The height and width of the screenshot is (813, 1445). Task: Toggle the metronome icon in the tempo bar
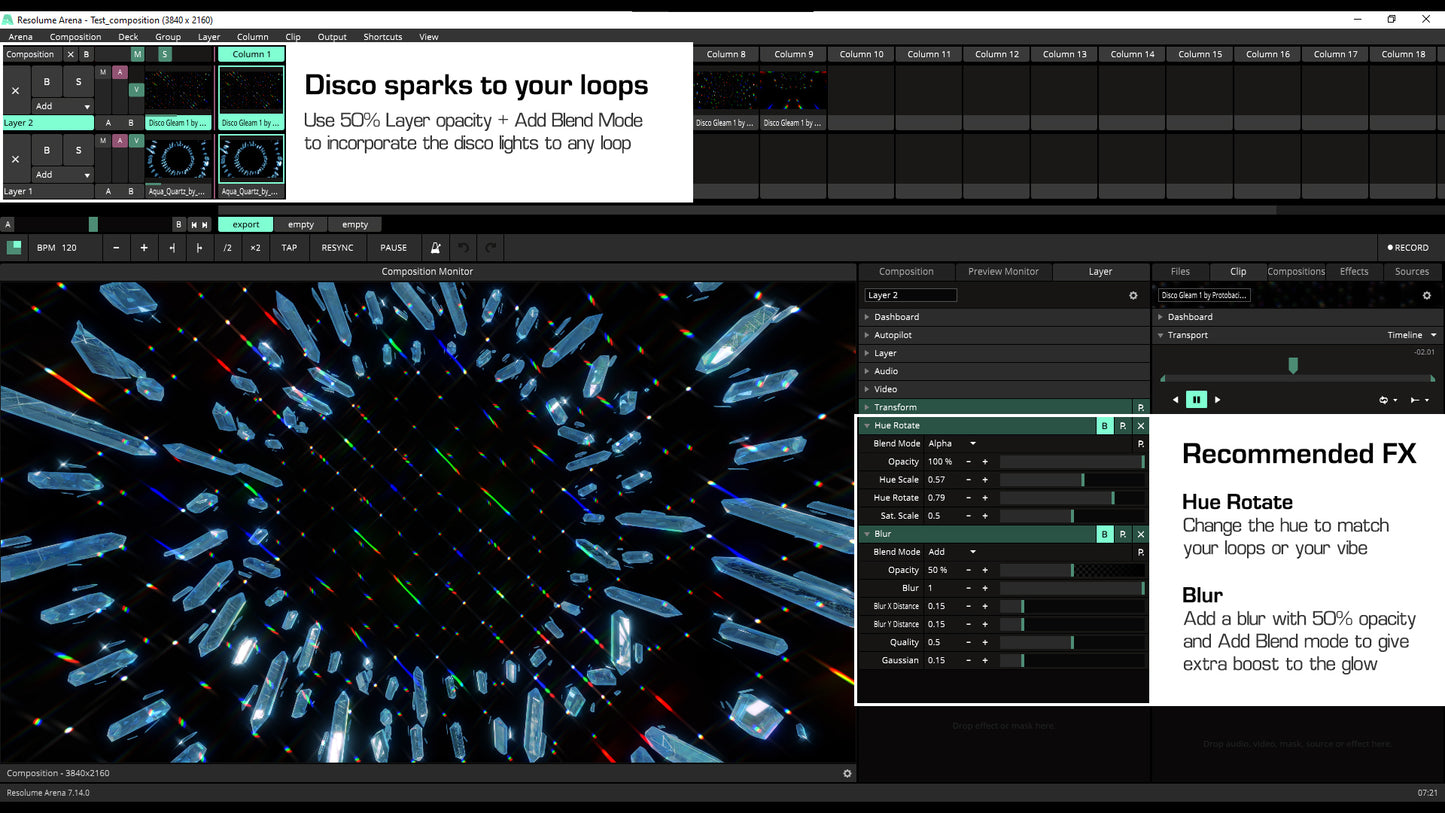(x=435, y=248)
